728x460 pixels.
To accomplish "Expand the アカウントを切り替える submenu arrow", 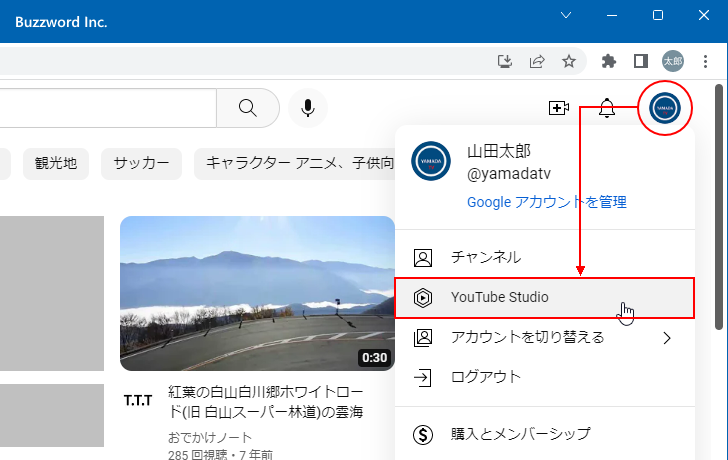I will point(667,338).
